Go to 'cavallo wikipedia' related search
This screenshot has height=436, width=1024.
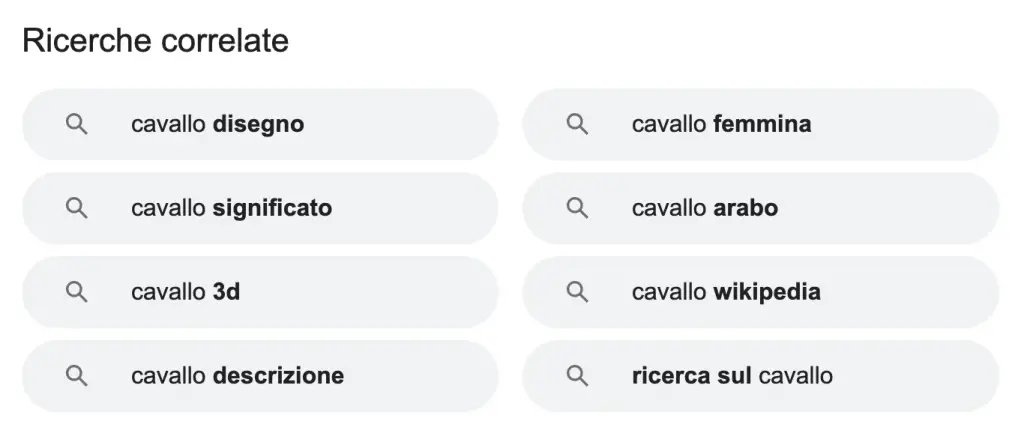[761, 292]
